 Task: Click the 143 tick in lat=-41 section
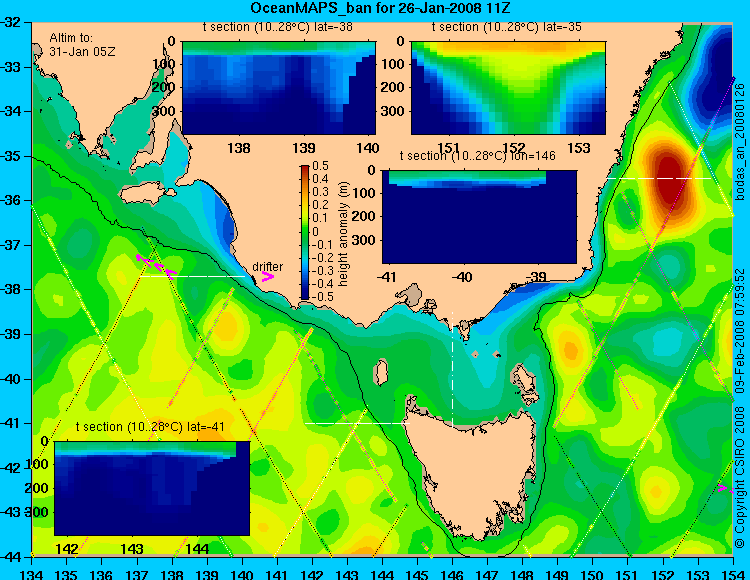pos(132,549)
